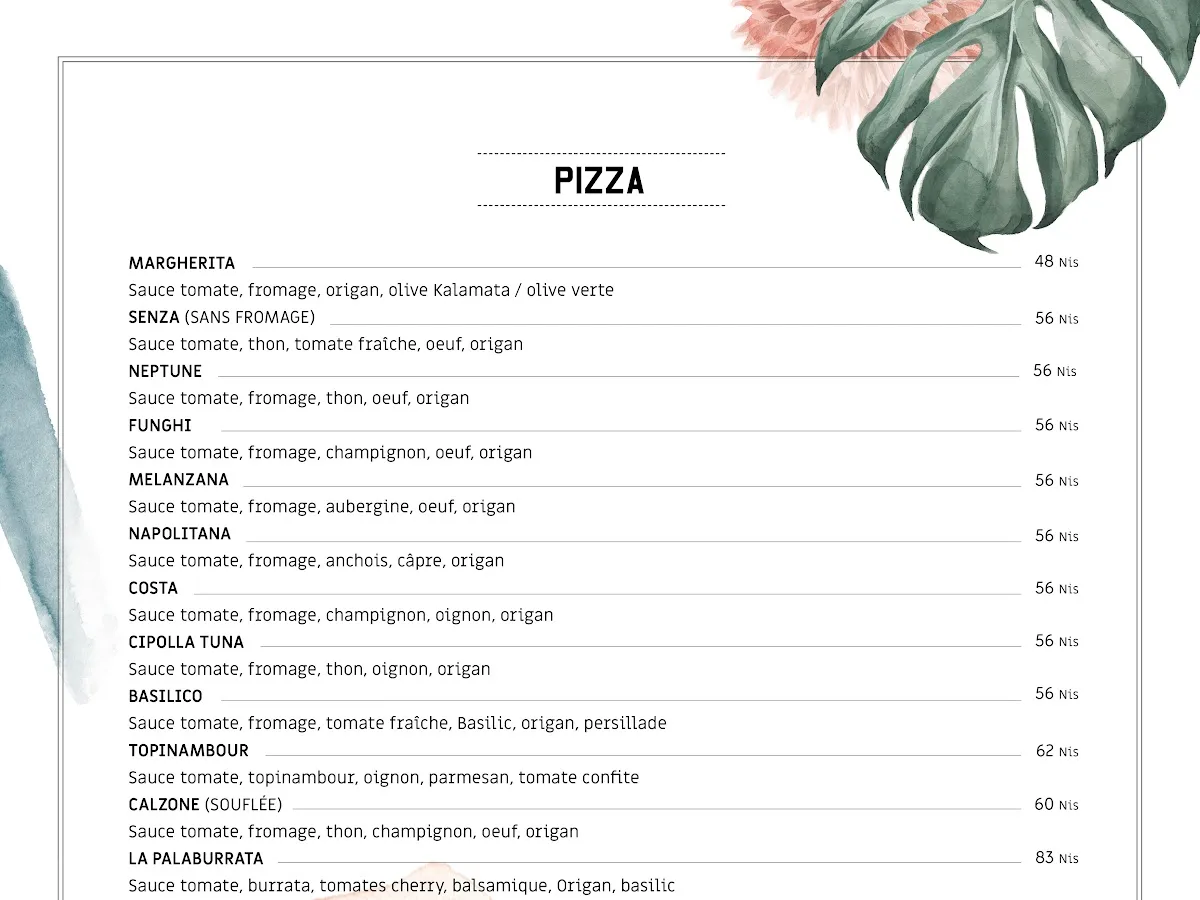Click the Napolitana pizza title
This screenshot has width=1200, height=900.
click(179, 533)
